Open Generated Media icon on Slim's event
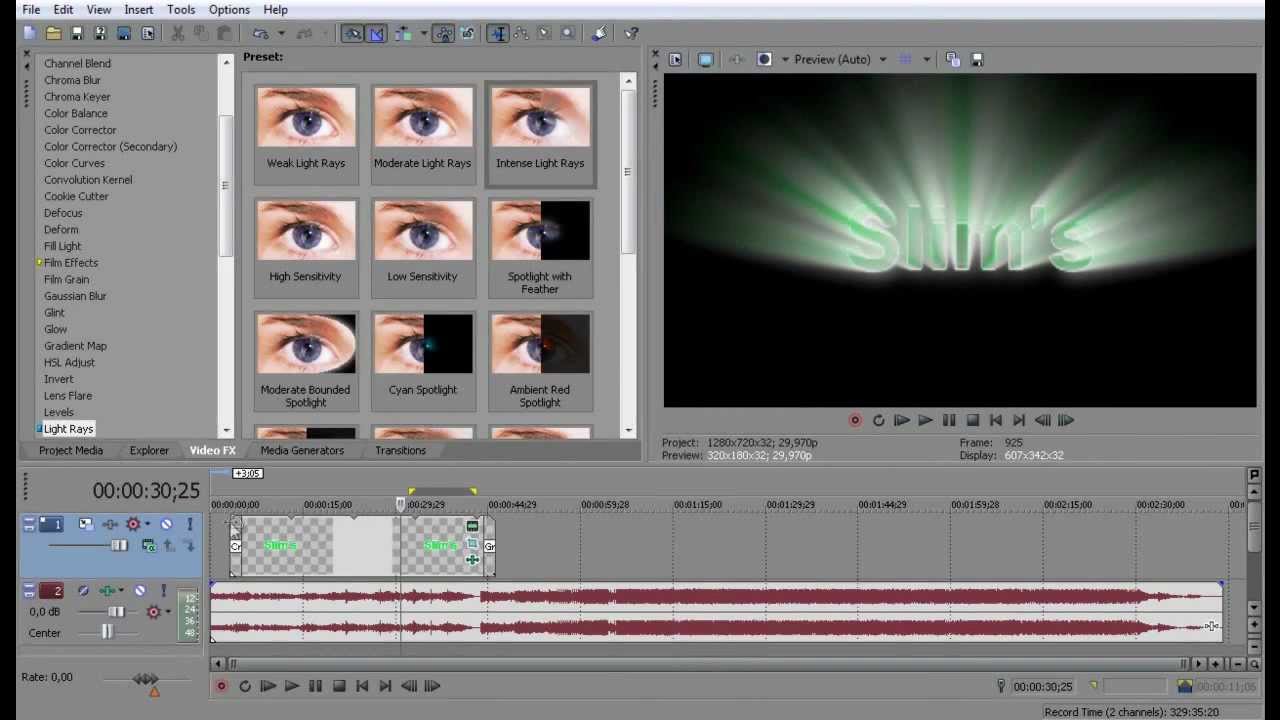This screenshot has height=720, width=1280. coord(472,526)
